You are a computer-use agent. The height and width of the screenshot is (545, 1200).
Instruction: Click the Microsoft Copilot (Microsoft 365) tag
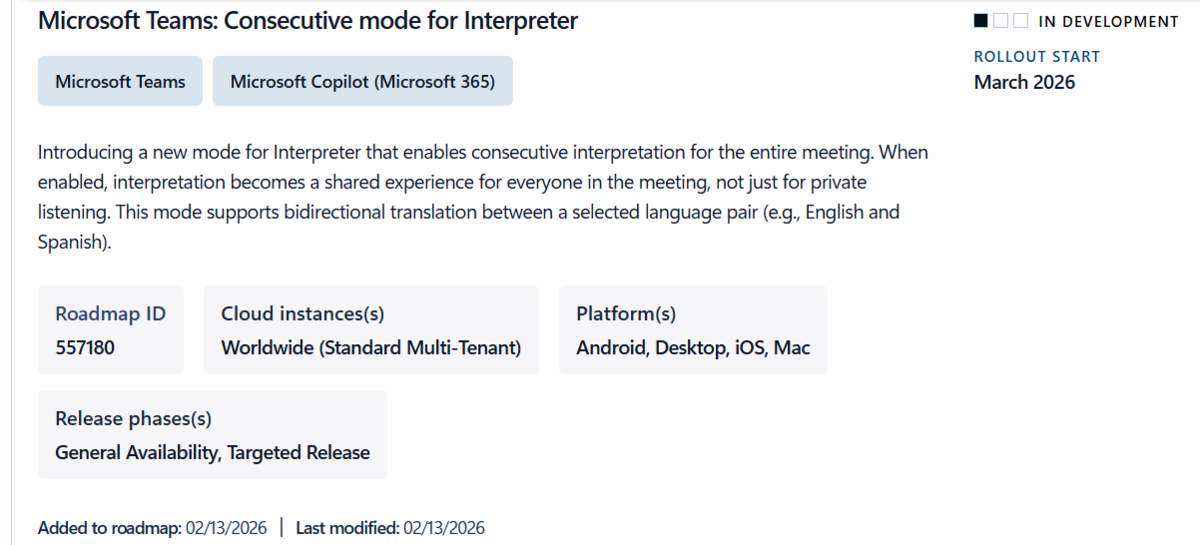(362, 81)
